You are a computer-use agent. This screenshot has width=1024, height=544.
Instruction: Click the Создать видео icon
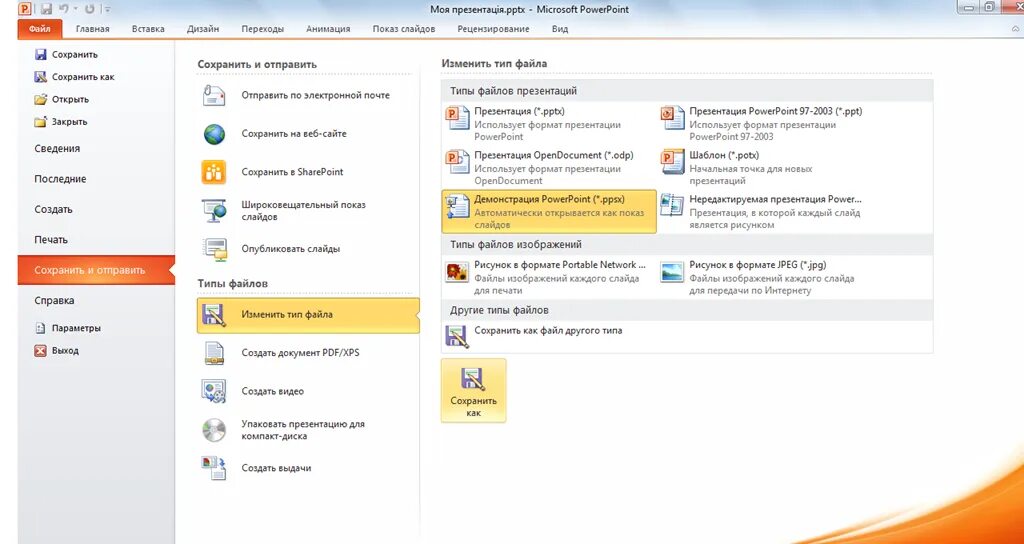tap(214, 392)
